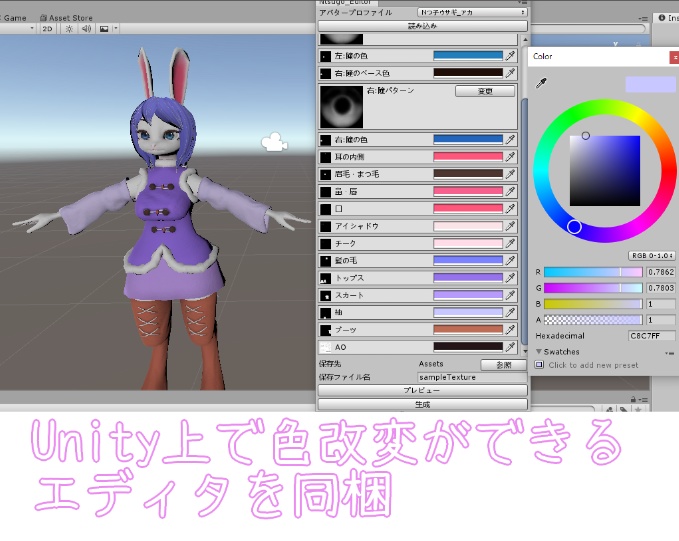Open 左:瞳の色 blue color swatch

click(468, 55)
